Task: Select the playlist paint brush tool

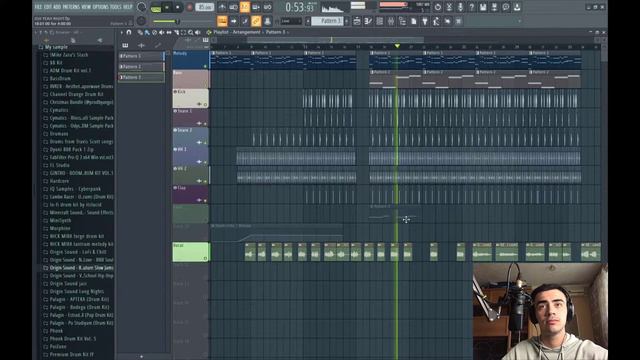Action: point(147,32)
